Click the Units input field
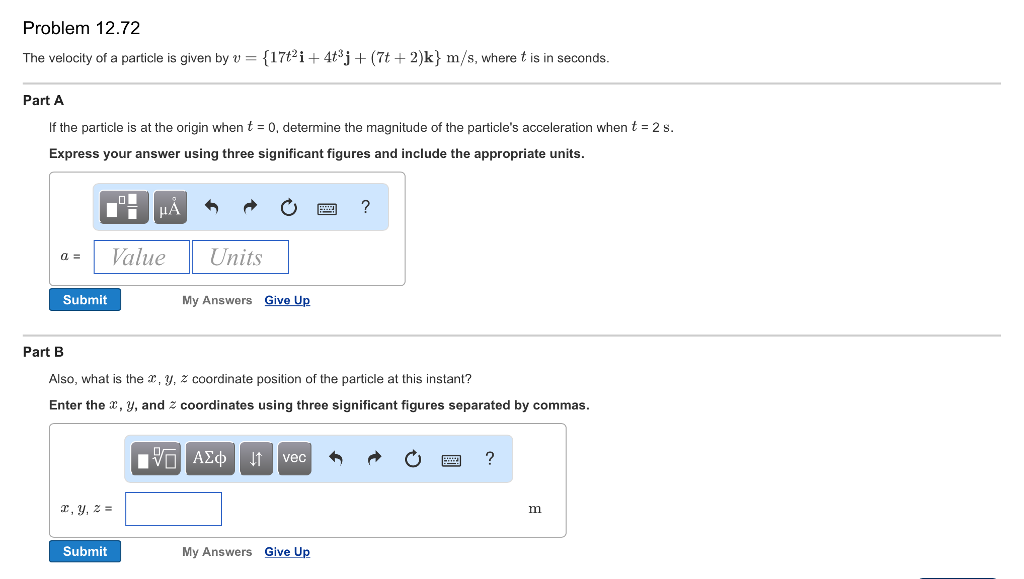 (239, 257)
